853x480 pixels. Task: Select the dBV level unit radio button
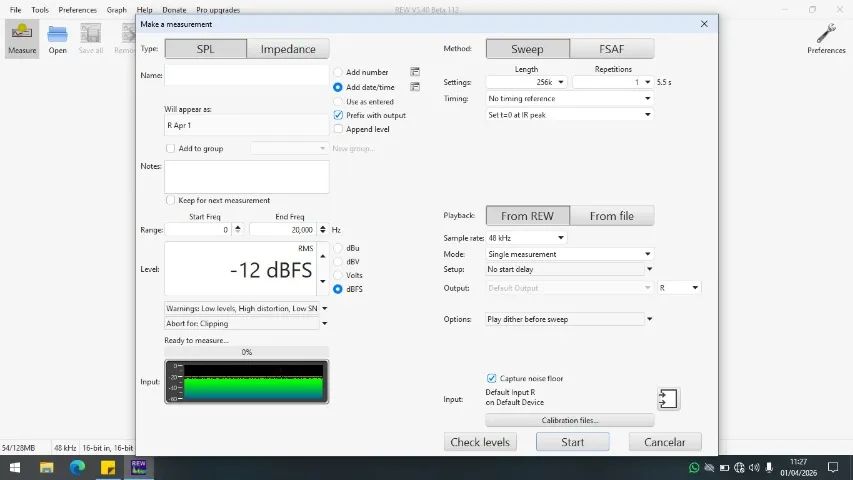pyautogui.click(x=338, y=262)
